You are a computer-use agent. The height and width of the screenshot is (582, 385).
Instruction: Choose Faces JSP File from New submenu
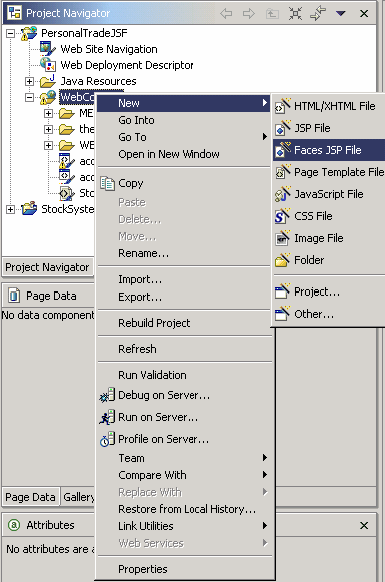329,150
